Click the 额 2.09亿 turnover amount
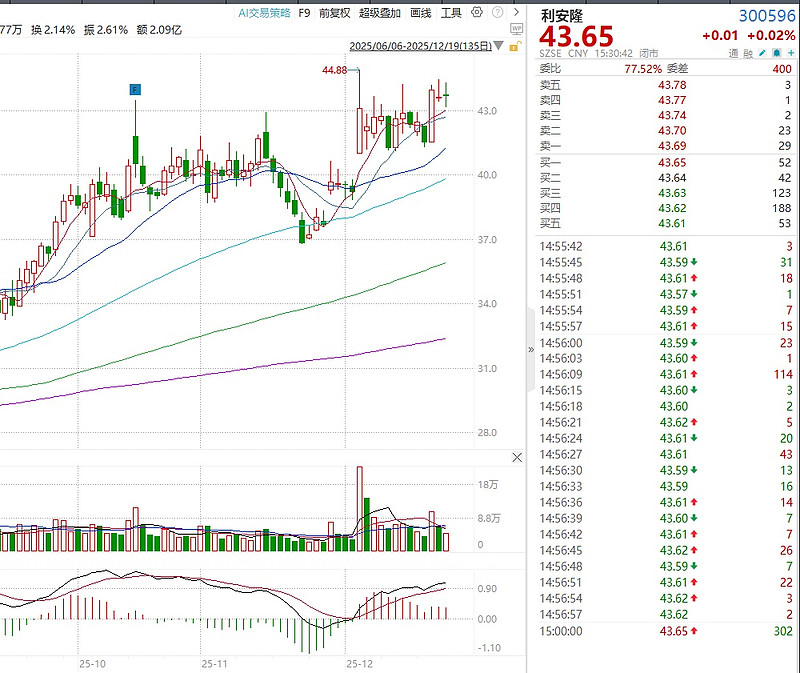This screenshot has width=800, height=673. click(x=159, y=30)
